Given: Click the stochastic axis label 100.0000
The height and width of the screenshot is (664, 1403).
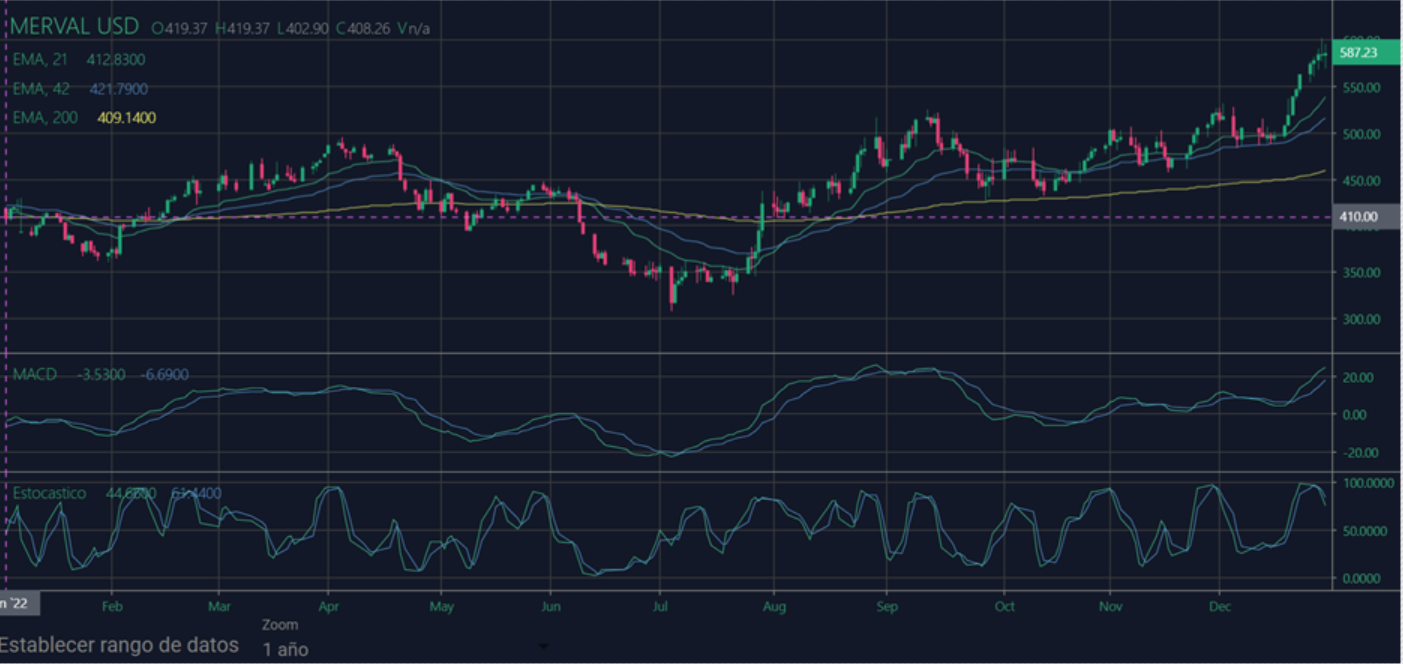Looking at the screenshot, I should point(1367,483).
